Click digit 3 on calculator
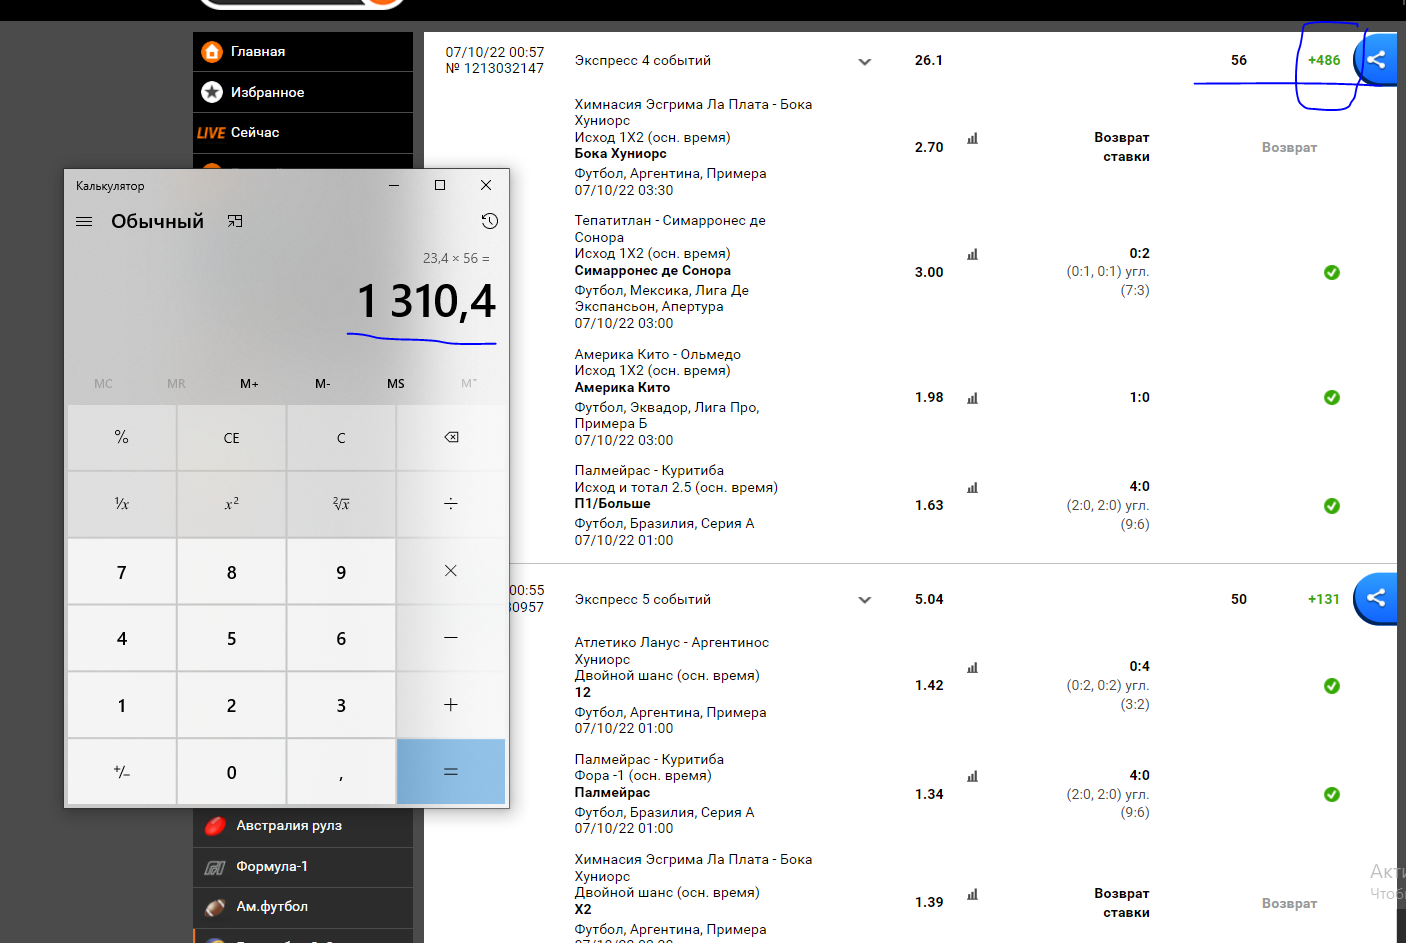Image resolution: width=1406 pixels, height=943 pixels. click(x=341, y=705)
